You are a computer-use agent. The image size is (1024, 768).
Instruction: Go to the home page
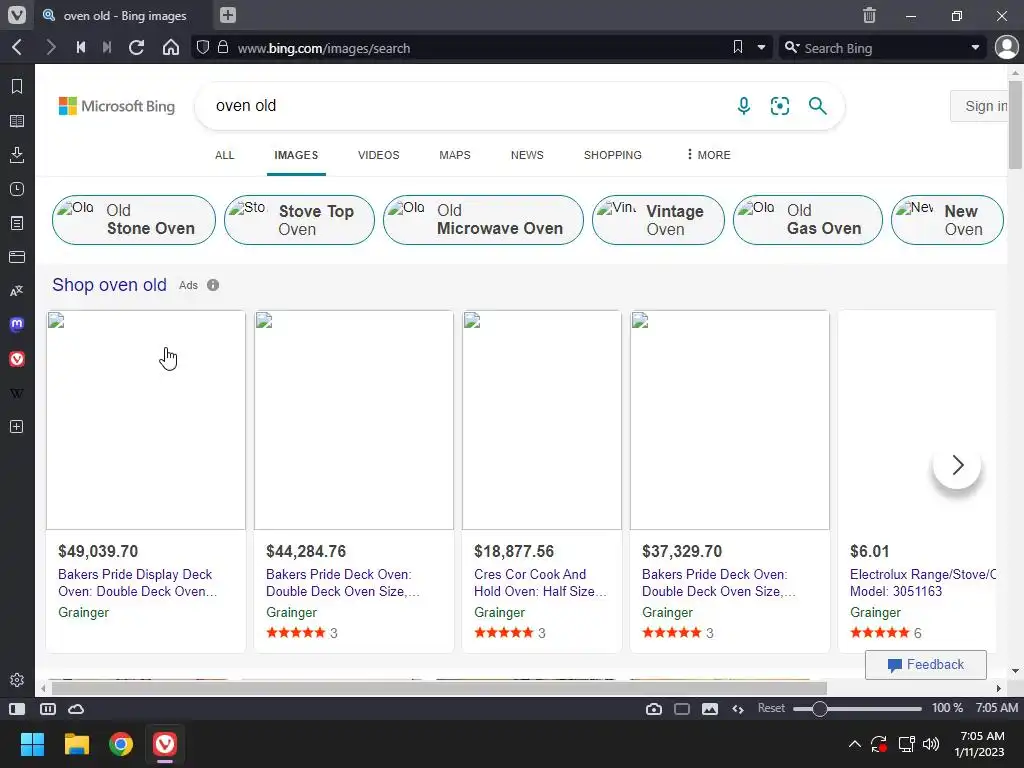tap(170, 48)
